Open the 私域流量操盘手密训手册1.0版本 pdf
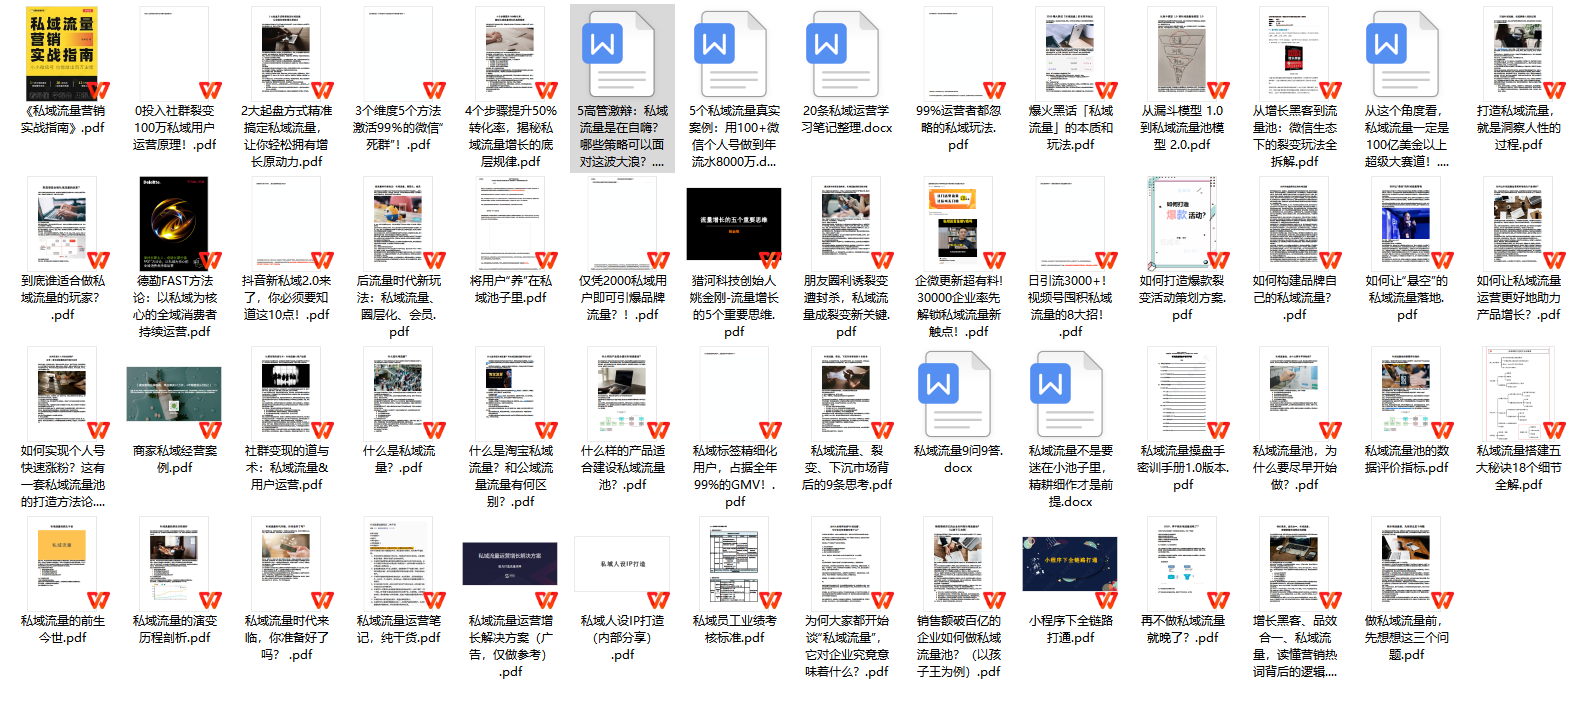 point(1182,392)
